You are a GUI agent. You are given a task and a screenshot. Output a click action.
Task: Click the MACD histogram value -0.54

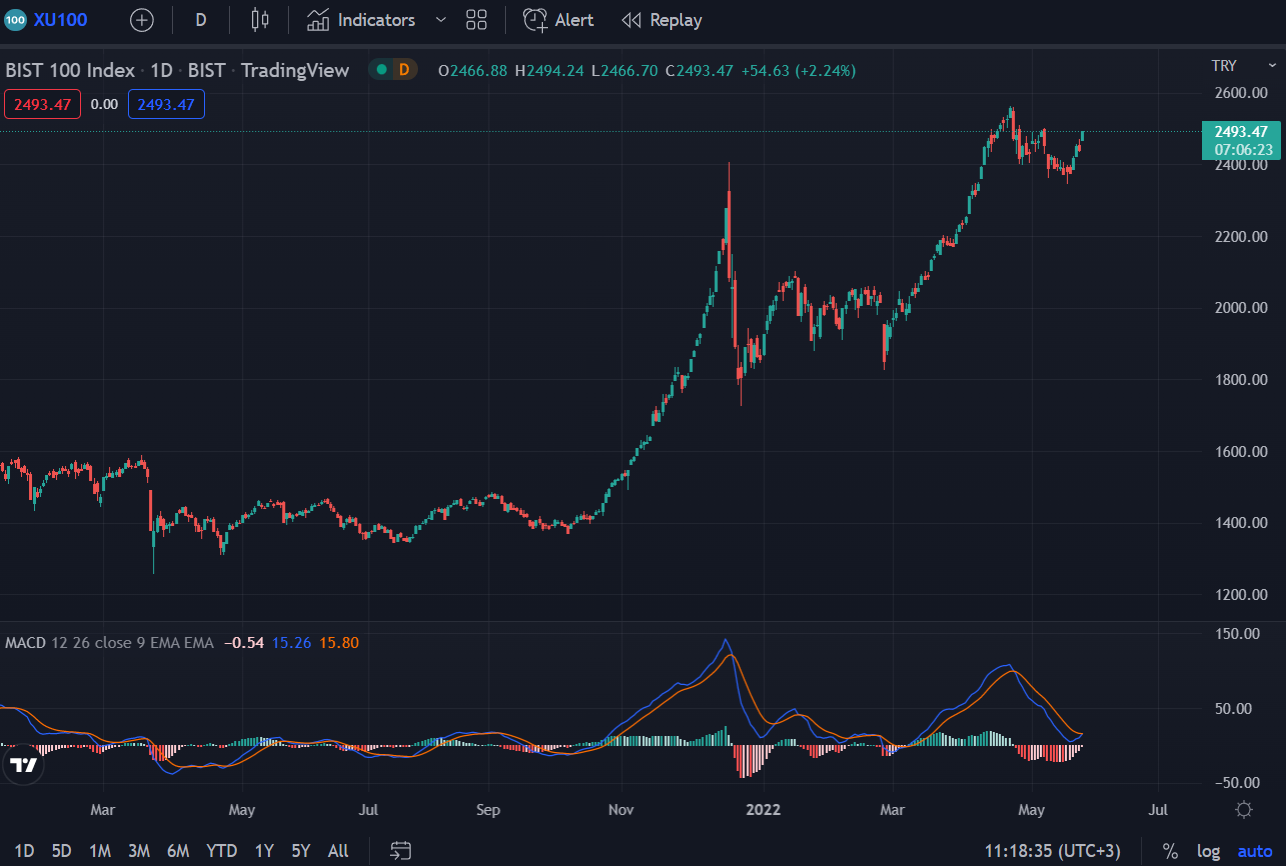tap(244, 643)
